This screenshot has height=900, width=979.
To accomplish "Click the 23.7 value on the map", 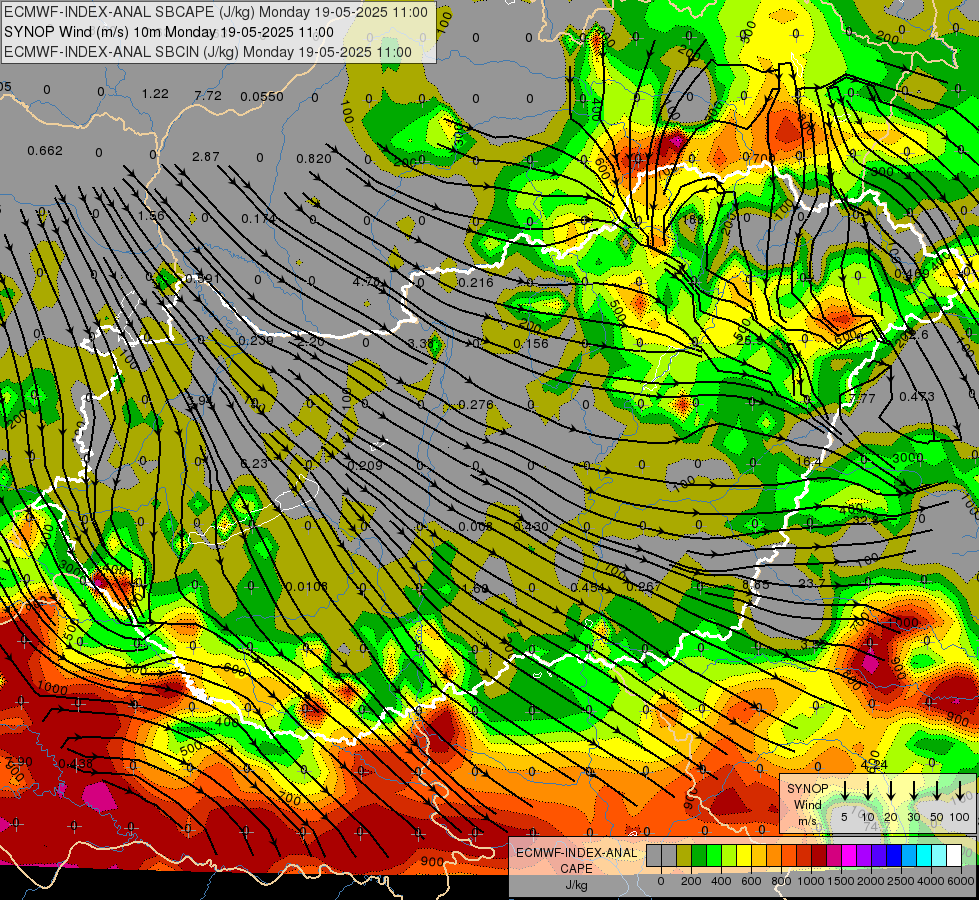I will click(812, 583).
